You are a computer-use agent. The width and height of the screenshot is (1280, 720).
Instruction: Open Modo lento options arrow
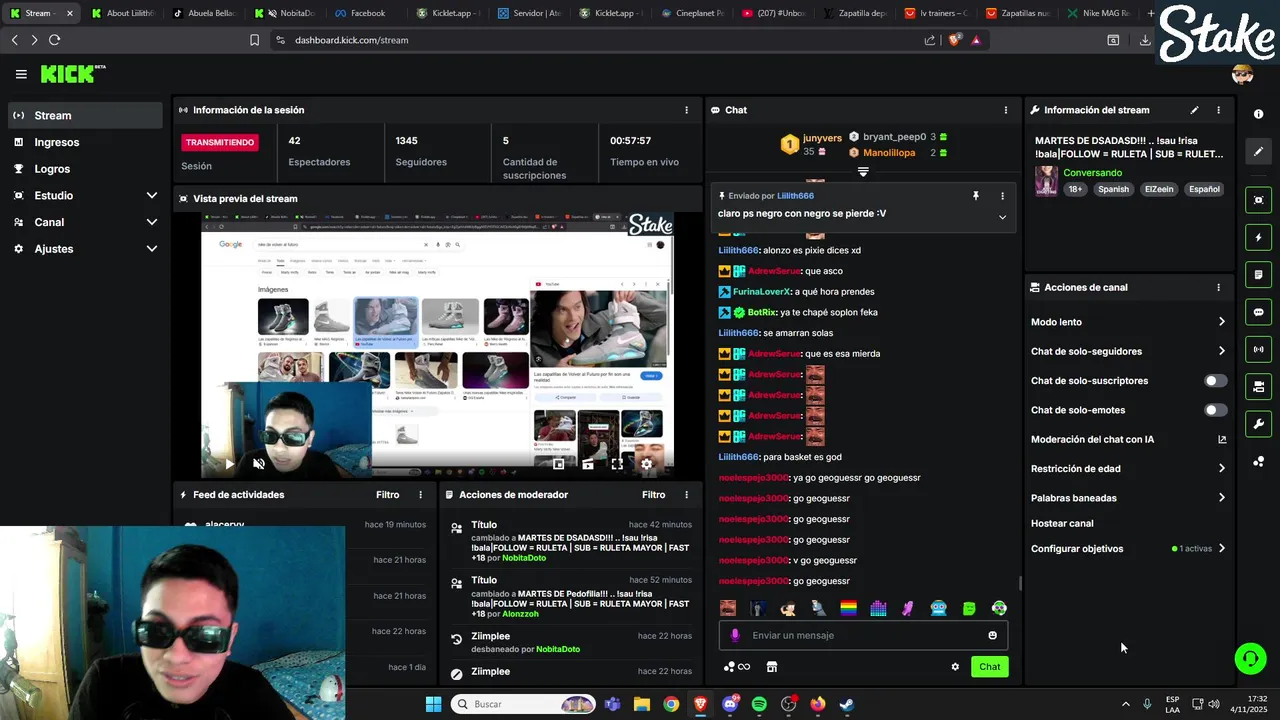[x=1221, y=322]
